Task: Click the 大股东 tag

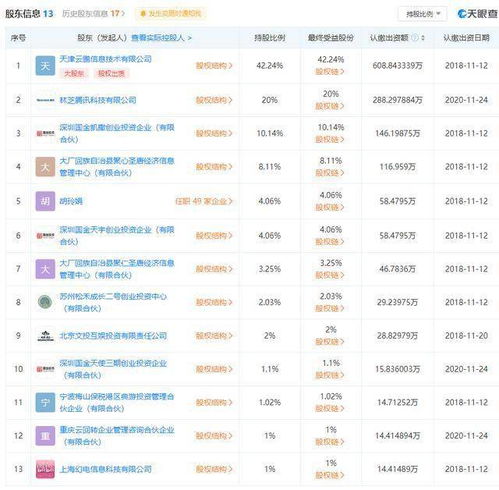Action: 74,73
